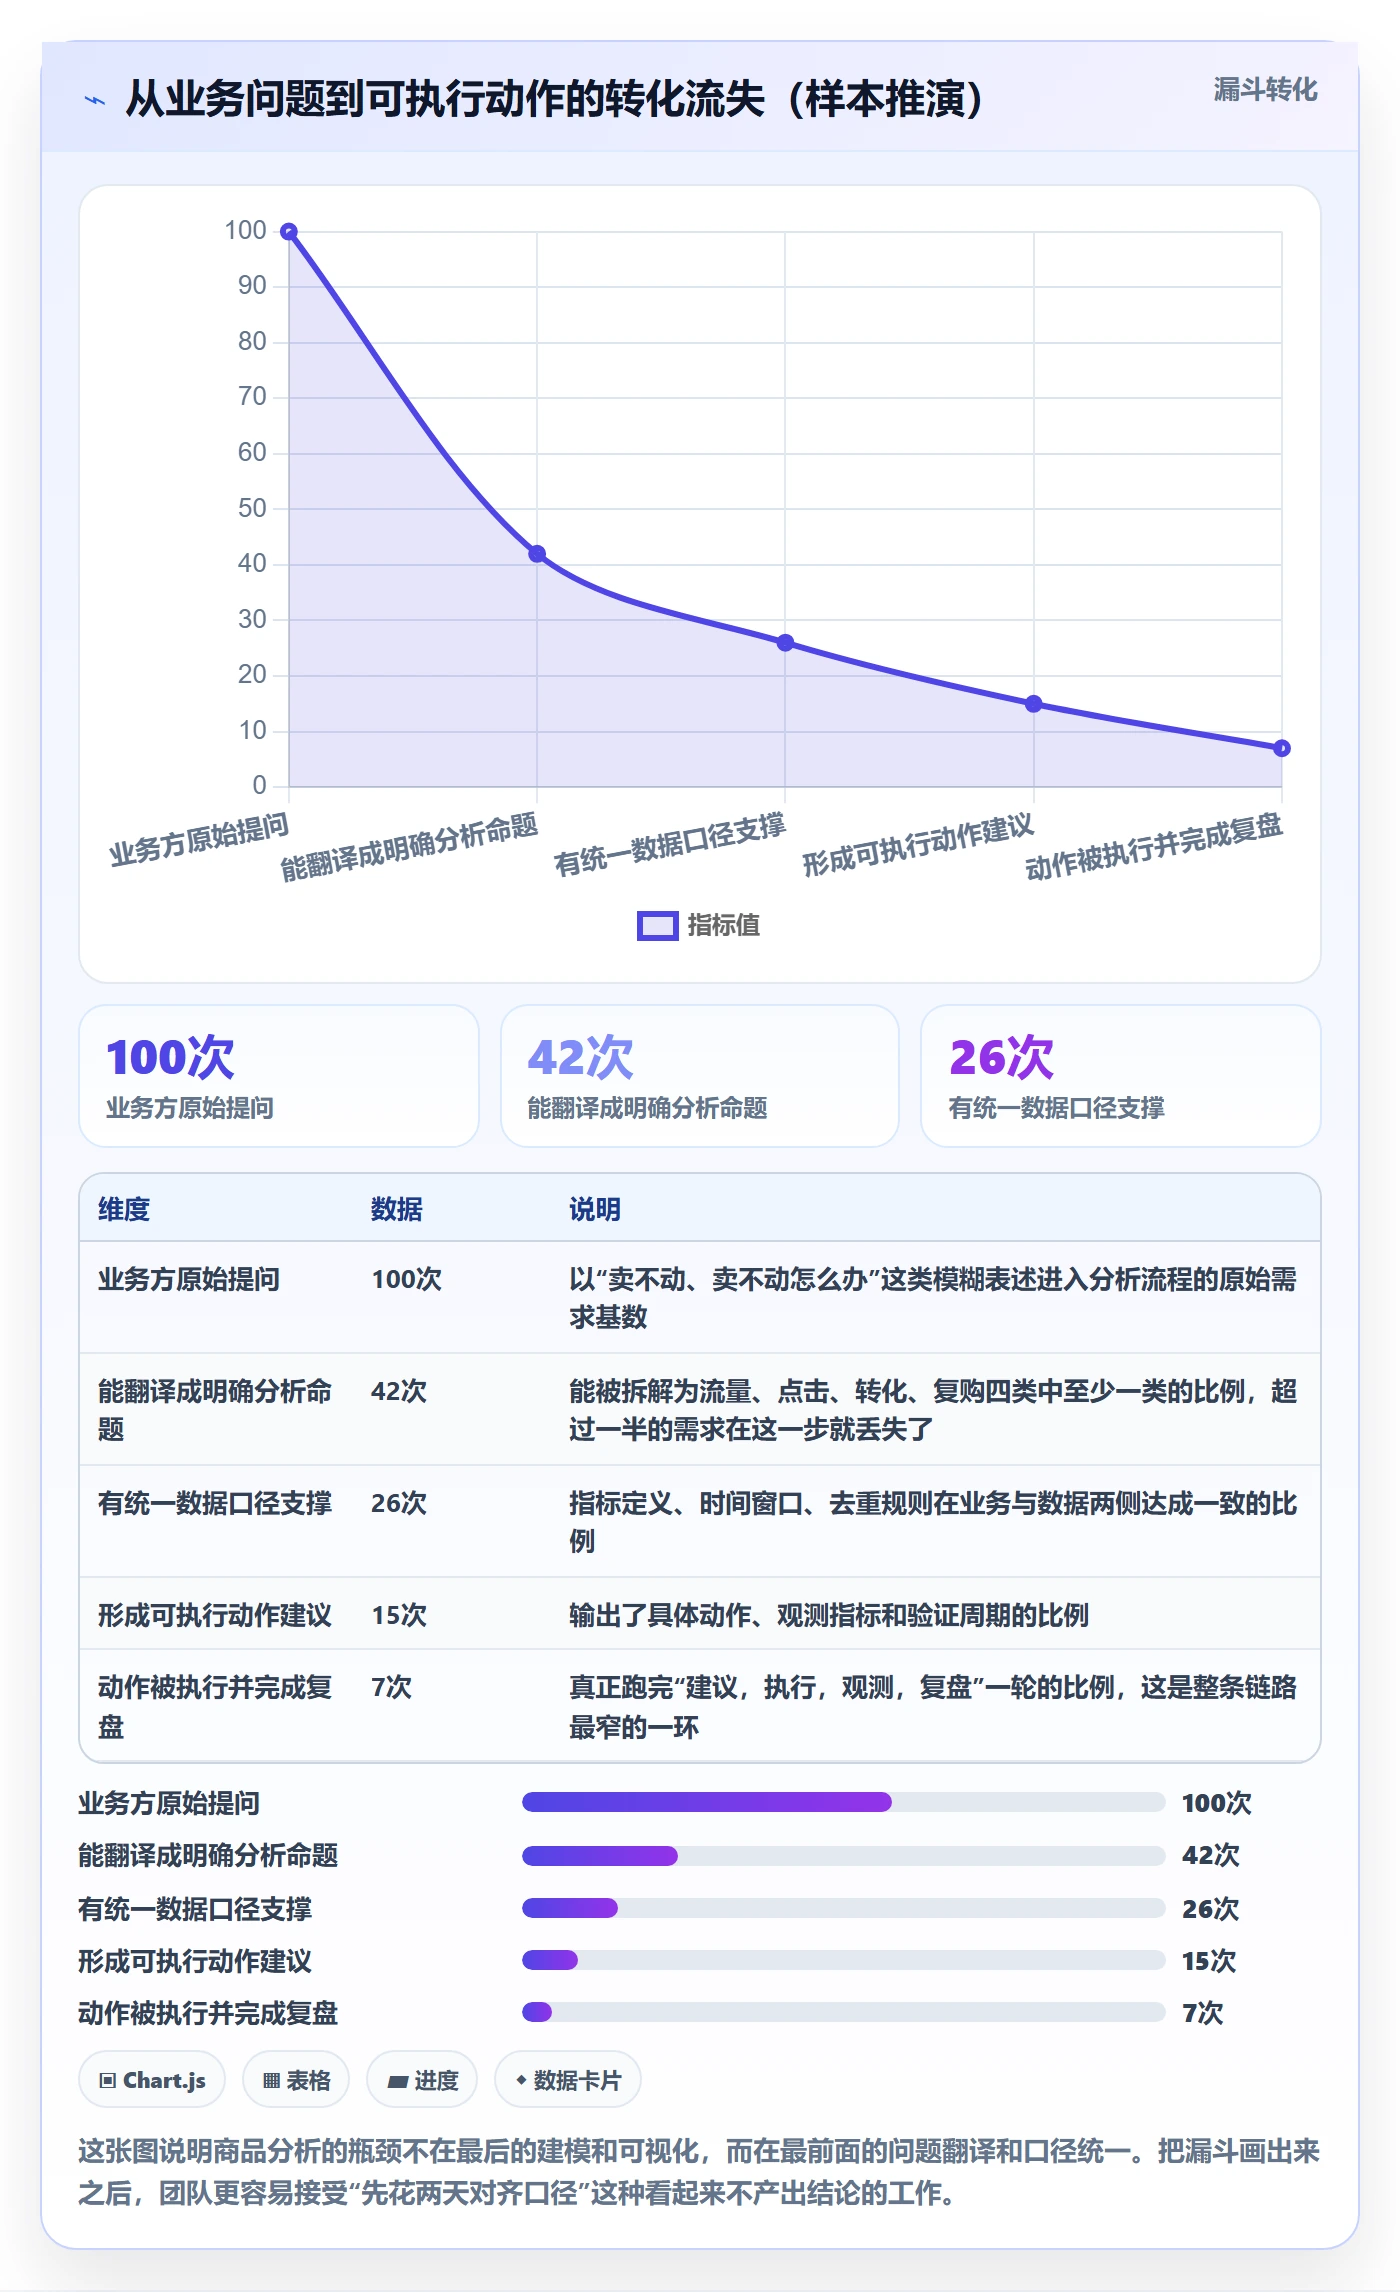The image size is (1400, 2292).
Task: Click the 业务方原始提问 progress bar
Action: [843, 1802]
